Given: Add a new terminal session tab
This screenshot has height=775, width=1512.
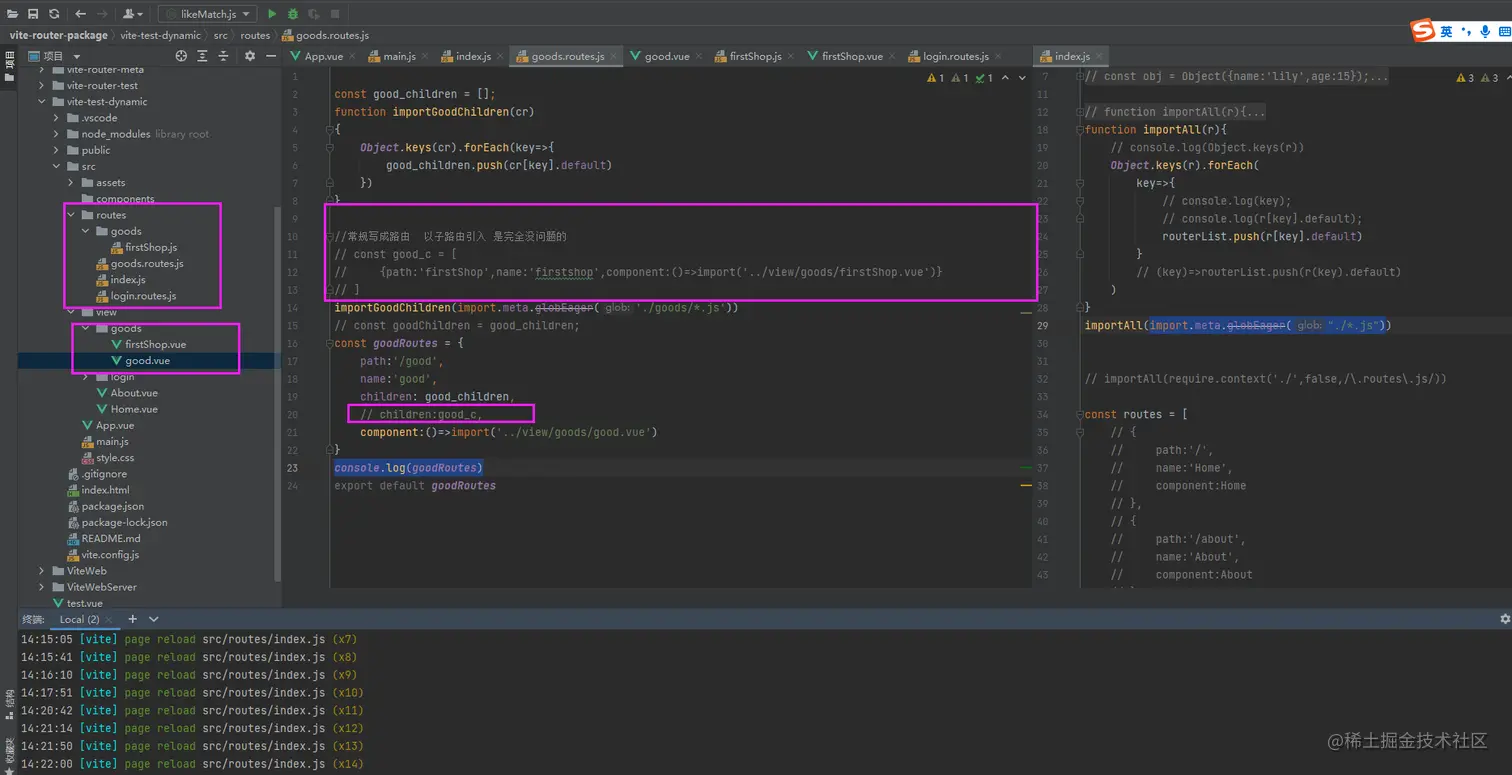Looking at the screenshot, I should [x=132, y=619].
